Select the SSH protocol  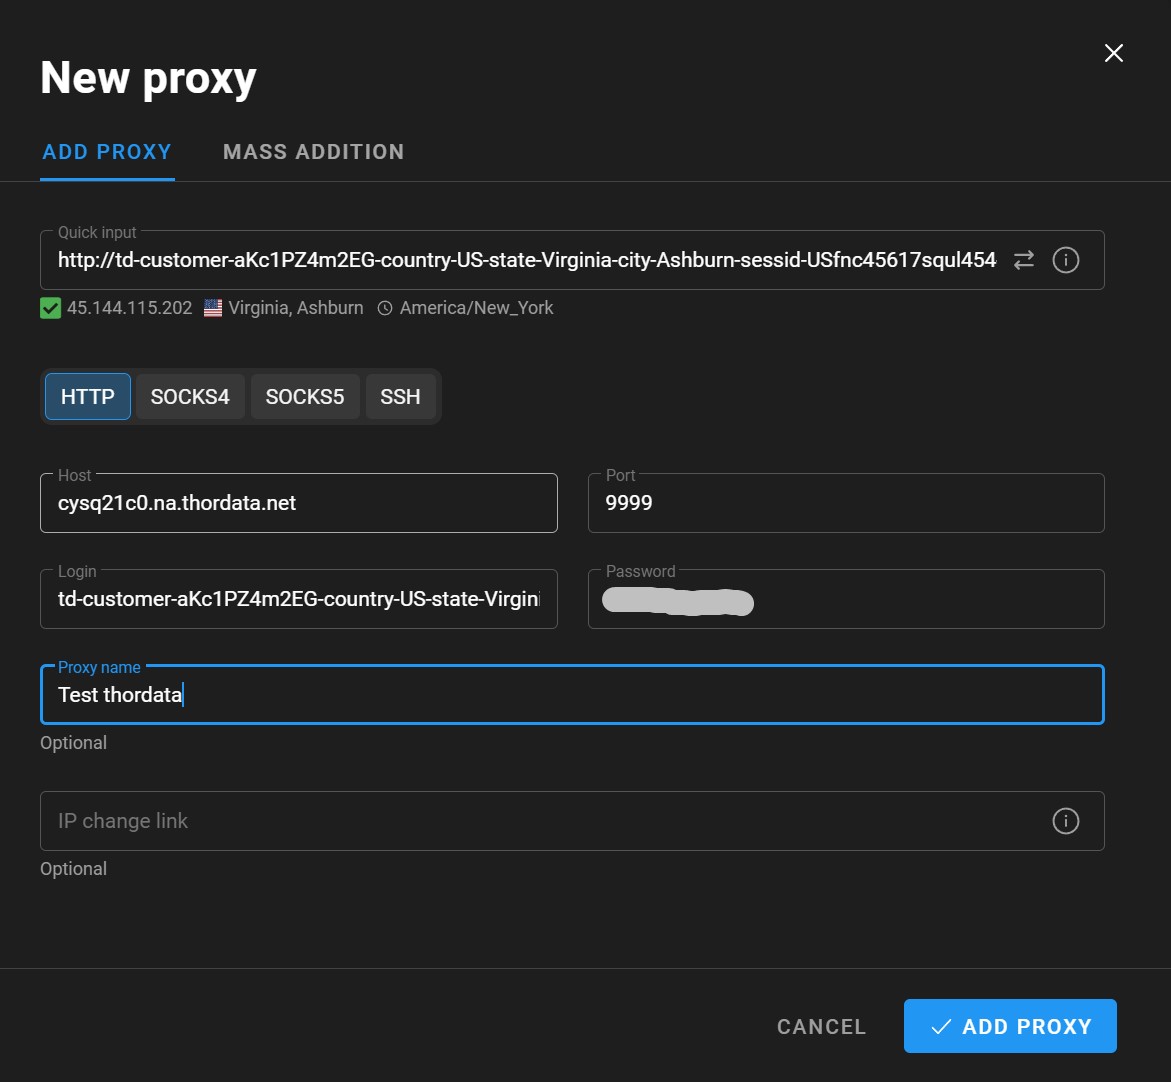click(400, 397)
